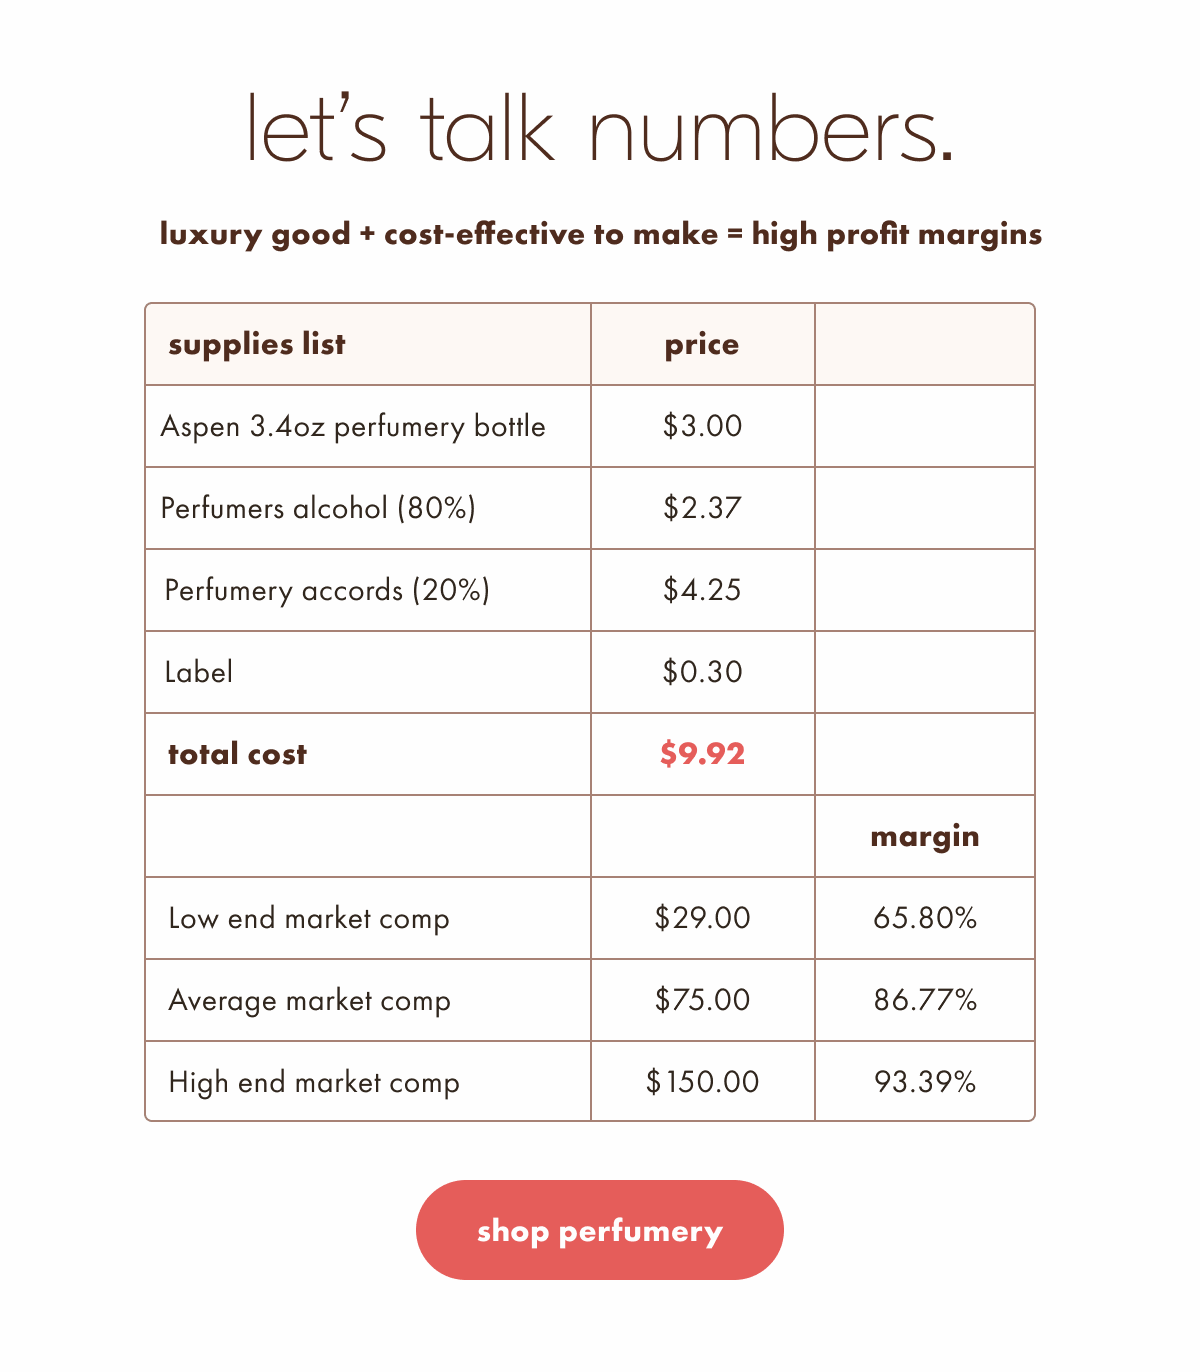Viewport: 1200px width, 1372px height.
Task: Select the $3.00 price cell
Action: point(702,426)
